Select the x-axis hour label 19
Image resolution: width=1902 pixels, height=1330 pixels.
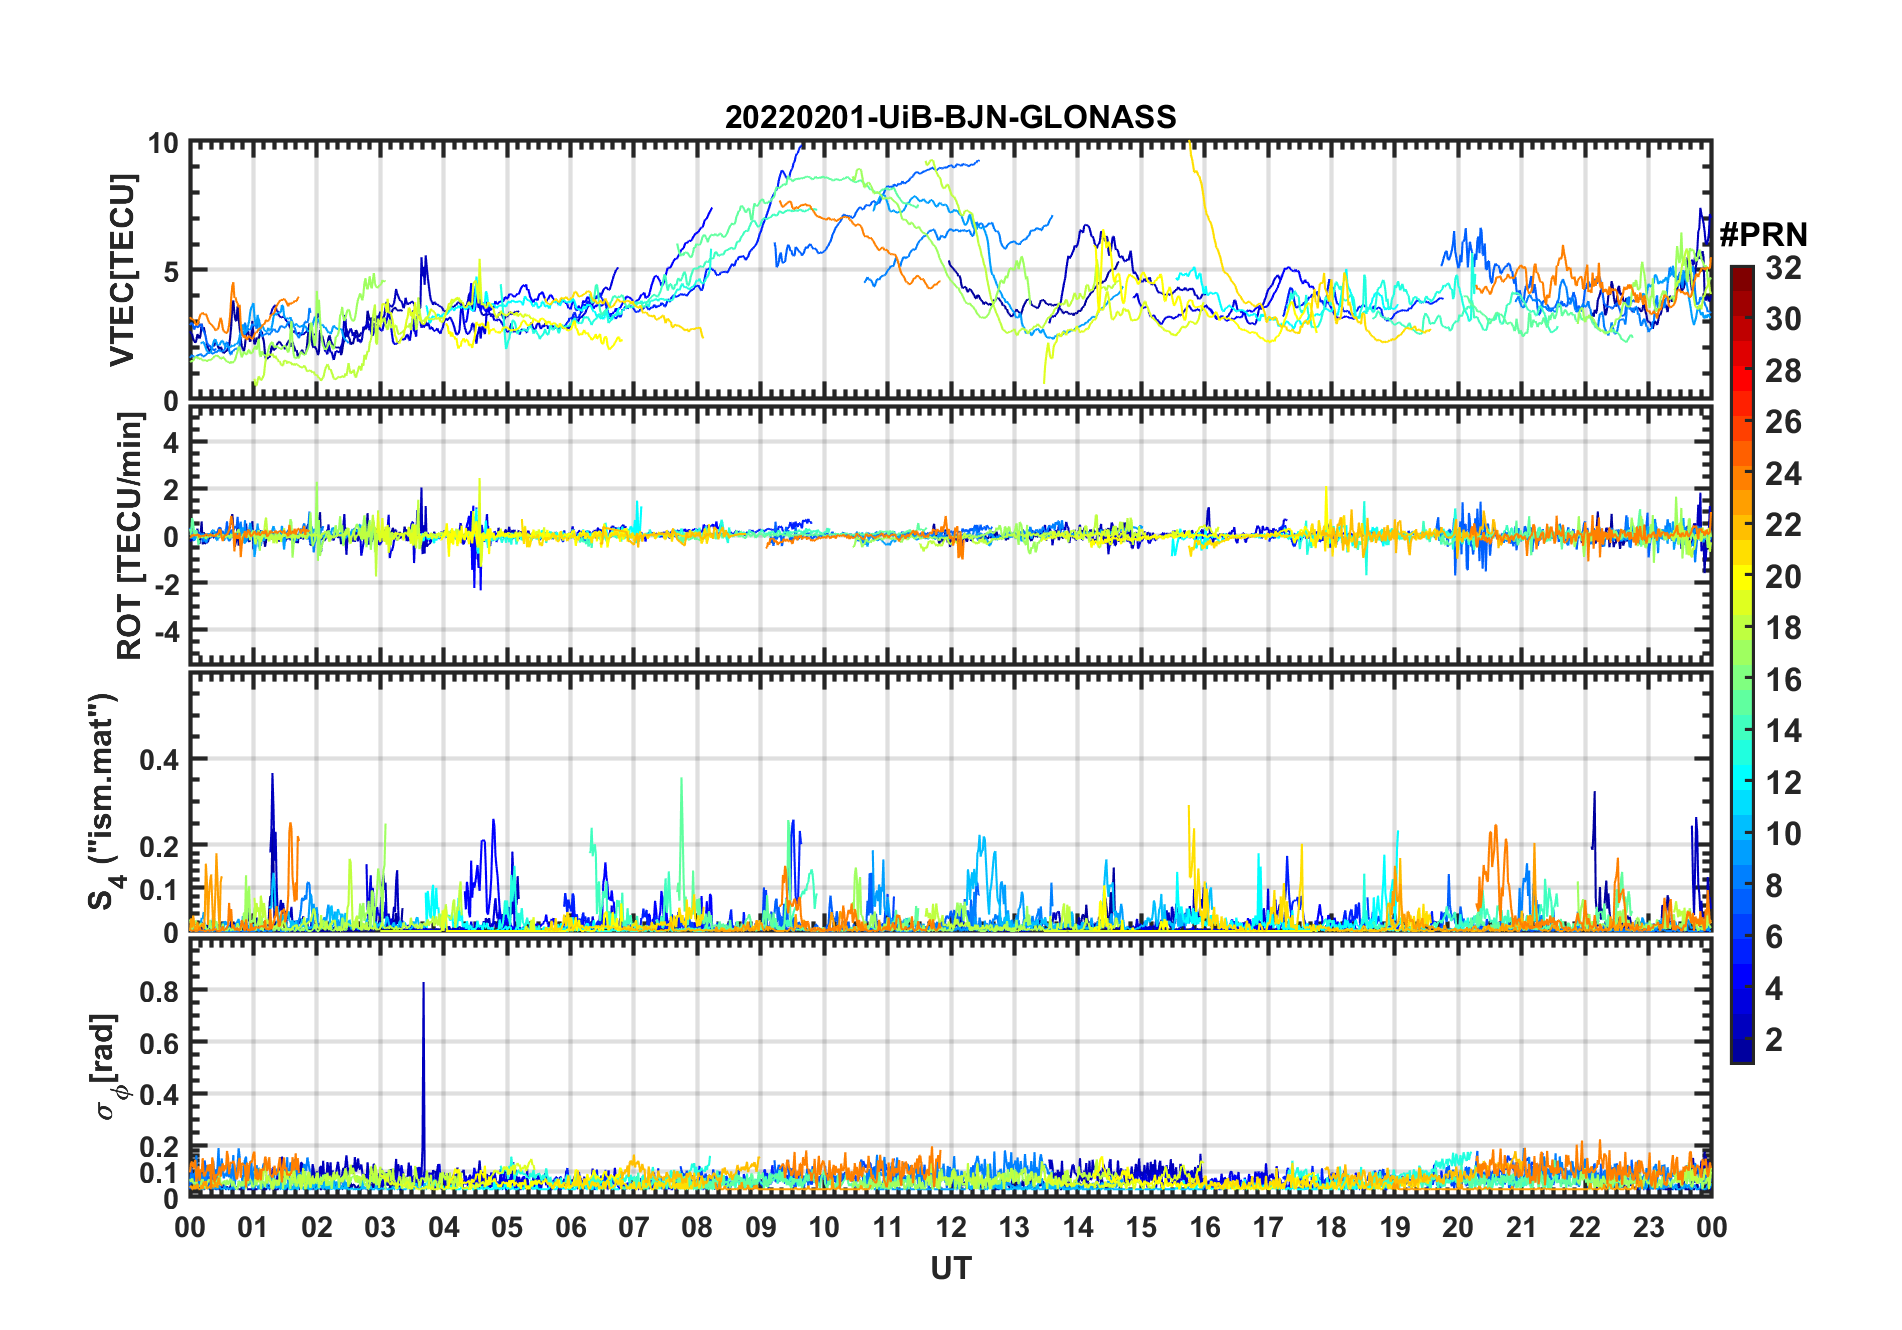point(1395,1228)
